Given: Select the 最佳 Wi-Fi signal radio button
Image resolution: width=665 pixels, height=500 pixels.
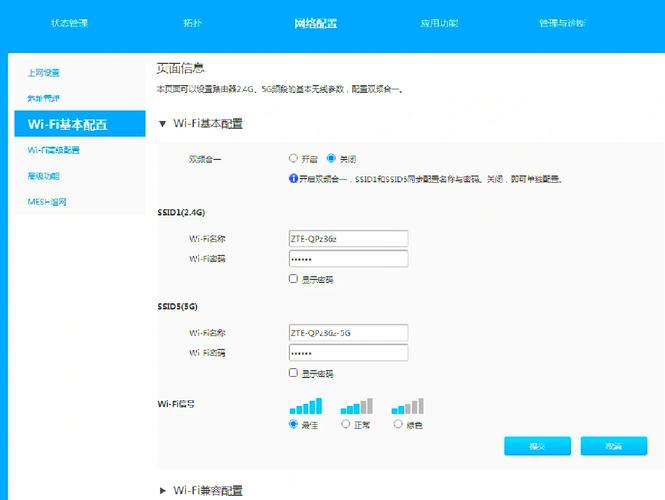Looking at the screenshot, I should (293, 424).
